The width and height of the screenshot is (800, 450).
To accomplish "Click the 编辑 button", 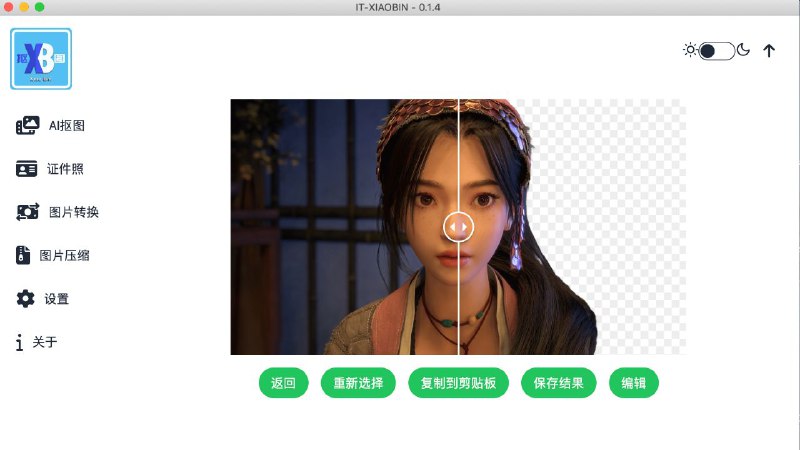I will tap(634, 383).
